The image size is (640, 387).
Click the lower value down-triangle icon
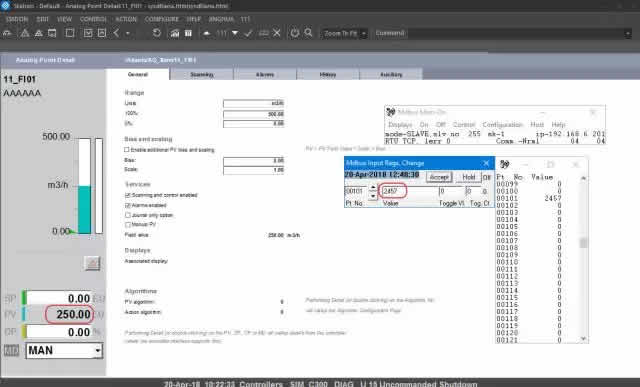235,33
